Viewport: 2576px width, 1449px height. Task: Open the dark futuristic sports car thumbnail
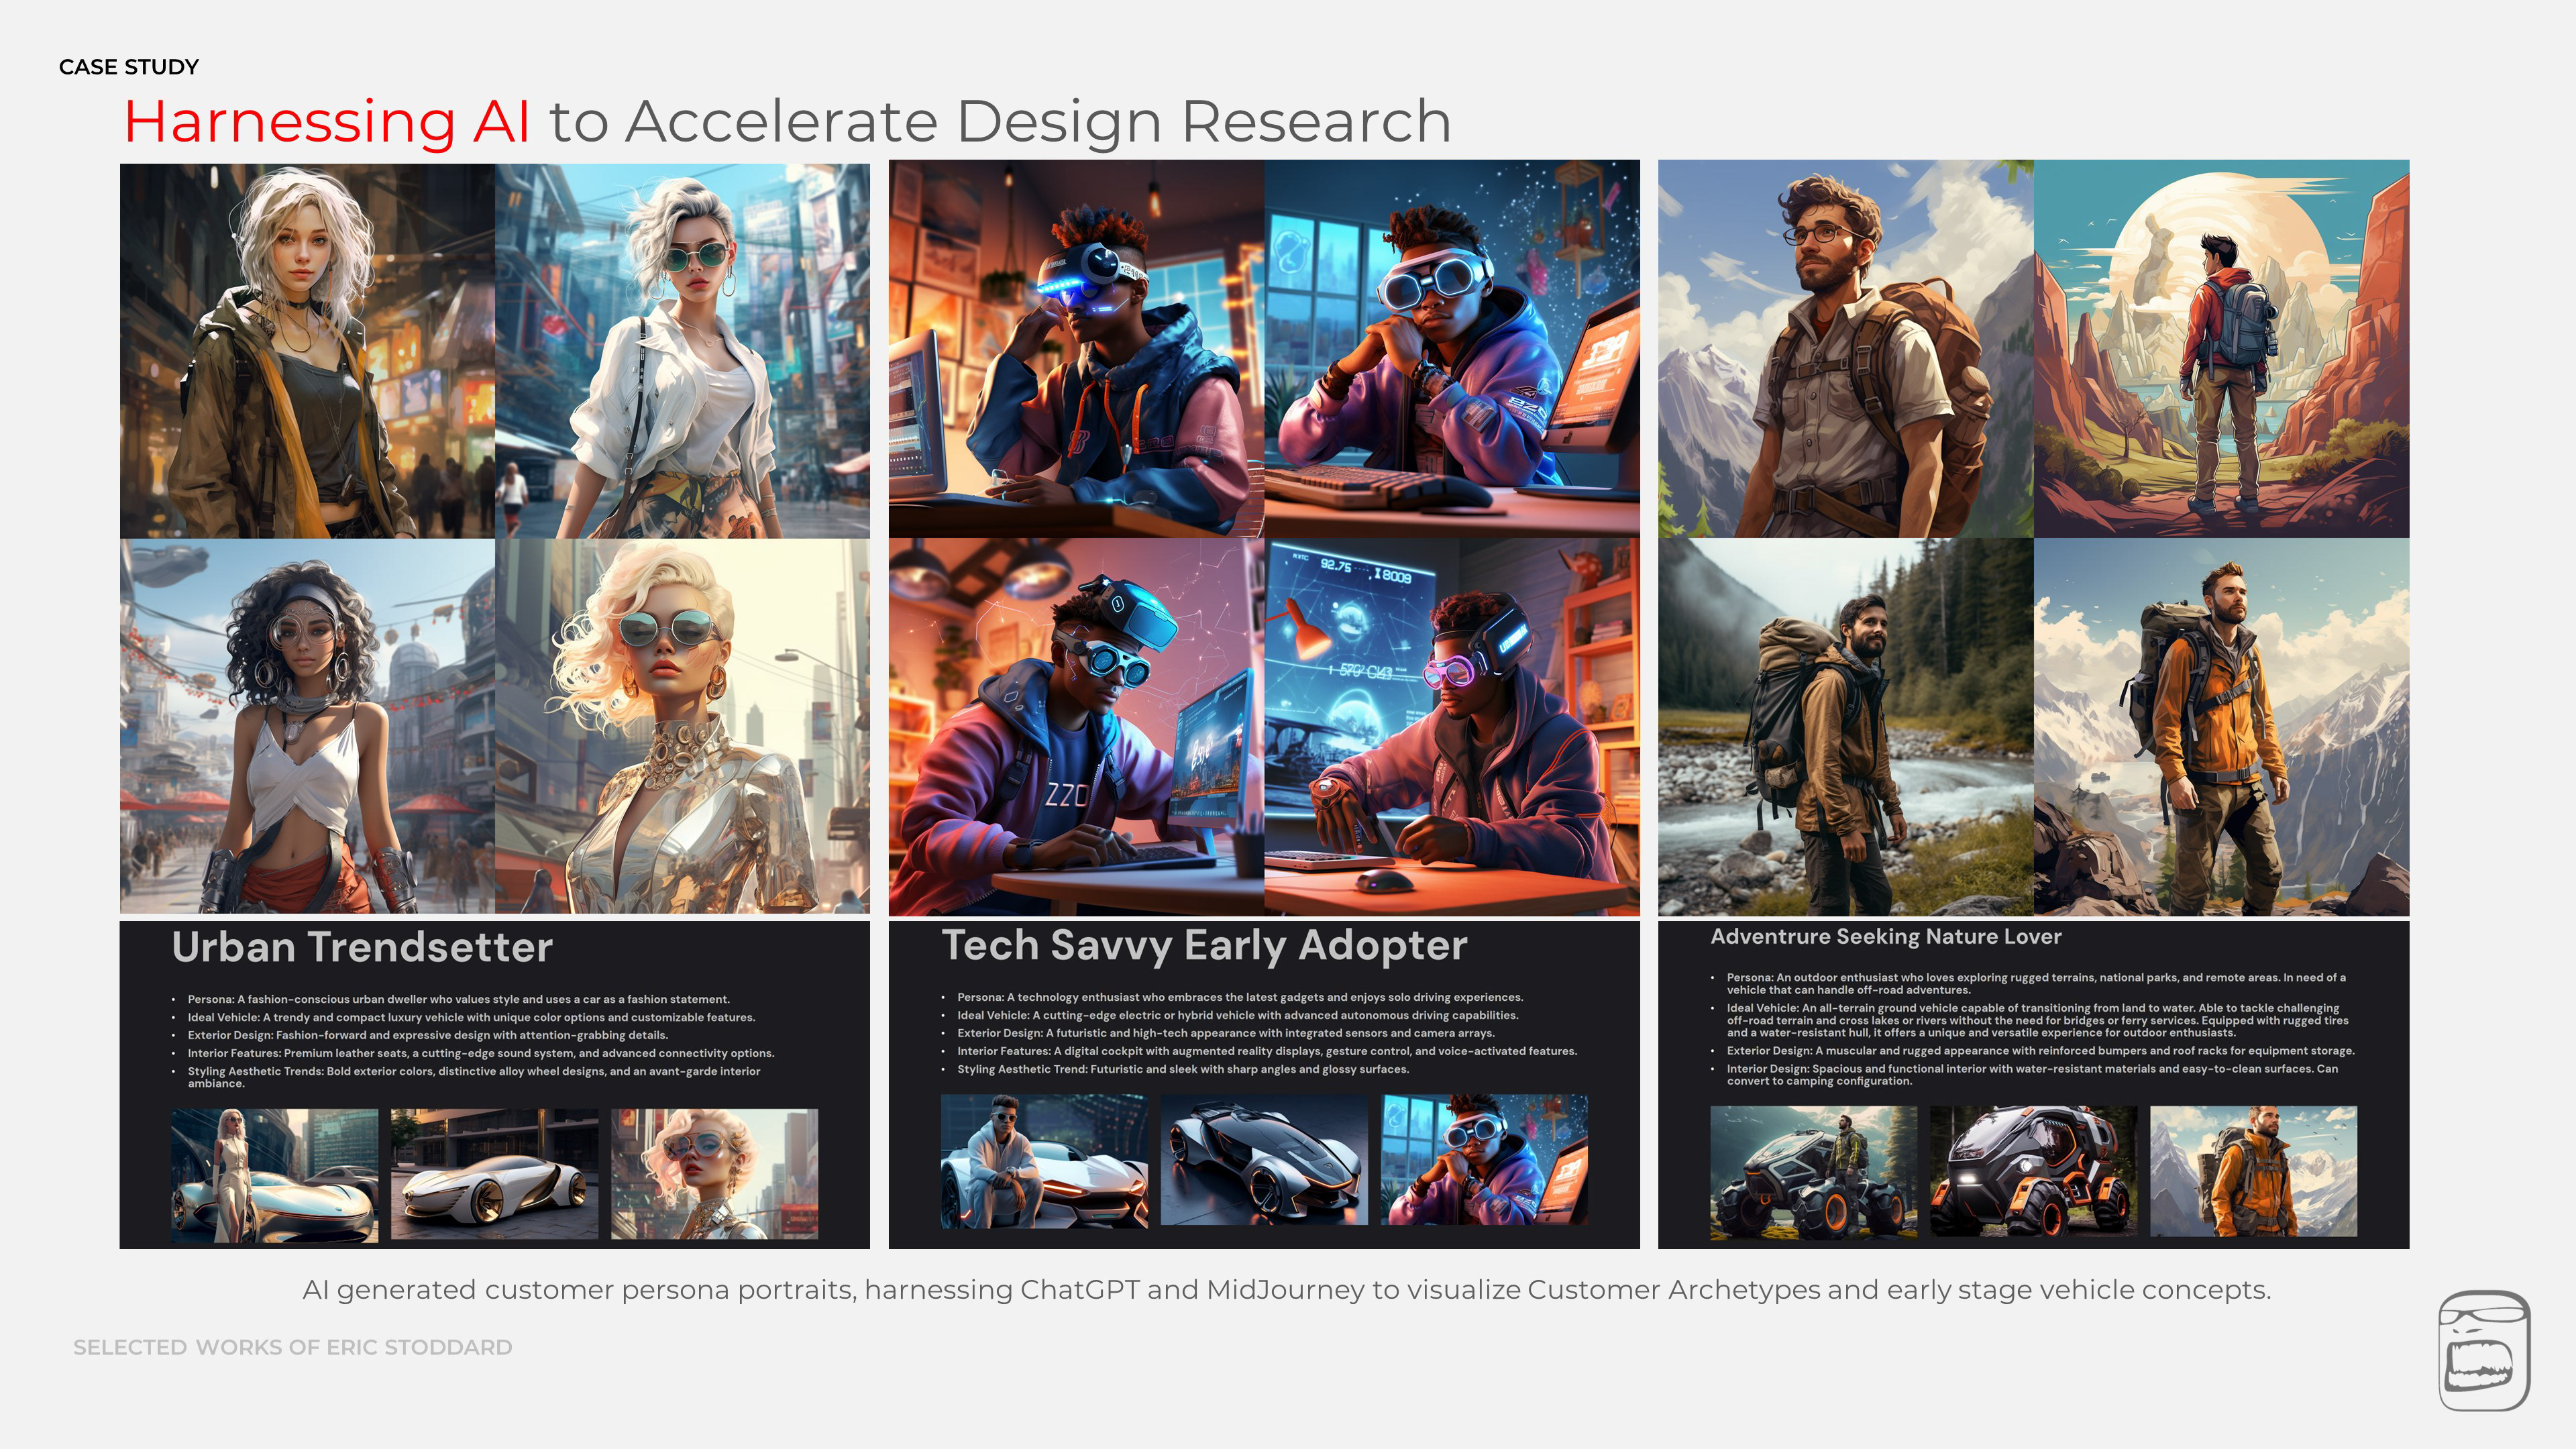[x=1264, y=1160]
